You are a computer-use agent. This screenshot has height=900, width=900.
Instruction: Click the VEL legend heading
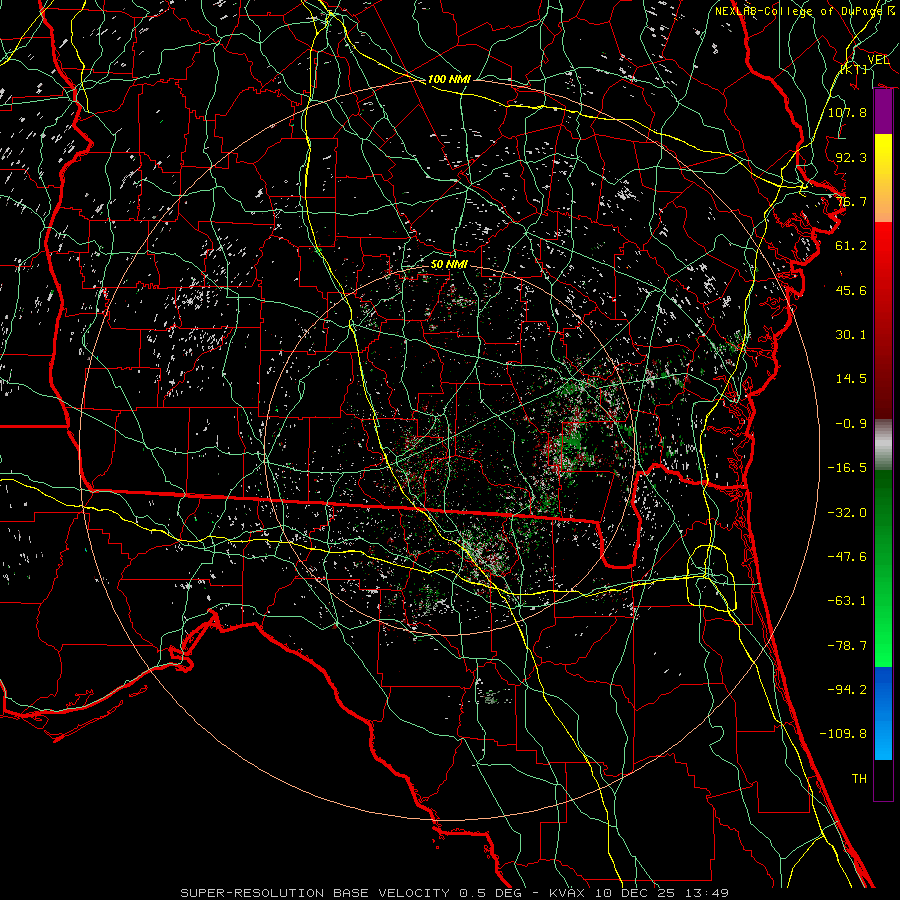tap(878, 60)
